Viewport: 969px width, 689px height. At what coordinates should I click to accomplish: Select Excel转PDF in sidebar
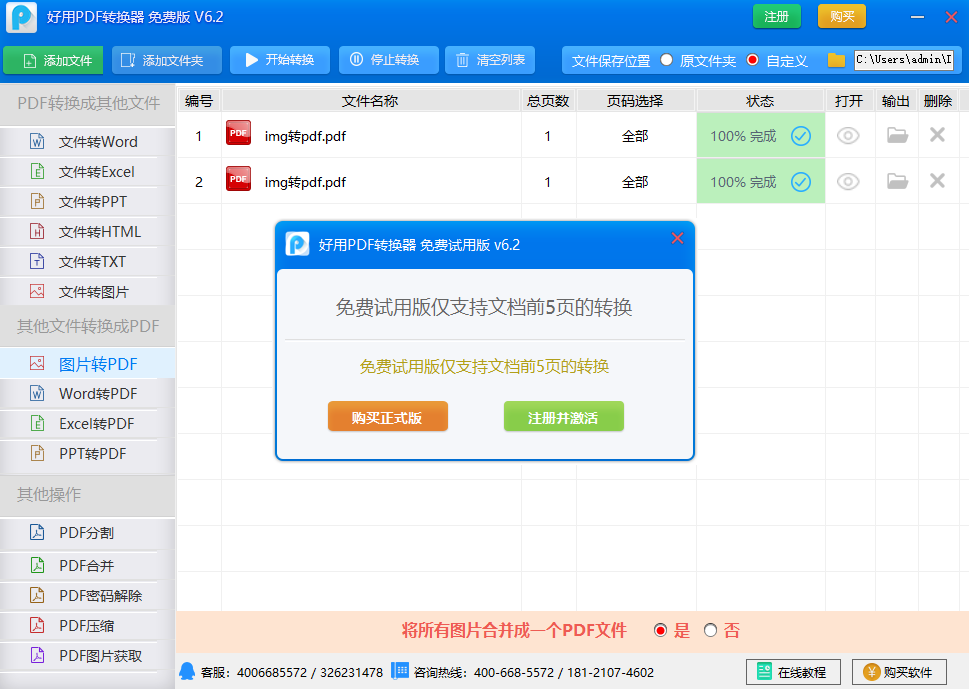point(87,424)
